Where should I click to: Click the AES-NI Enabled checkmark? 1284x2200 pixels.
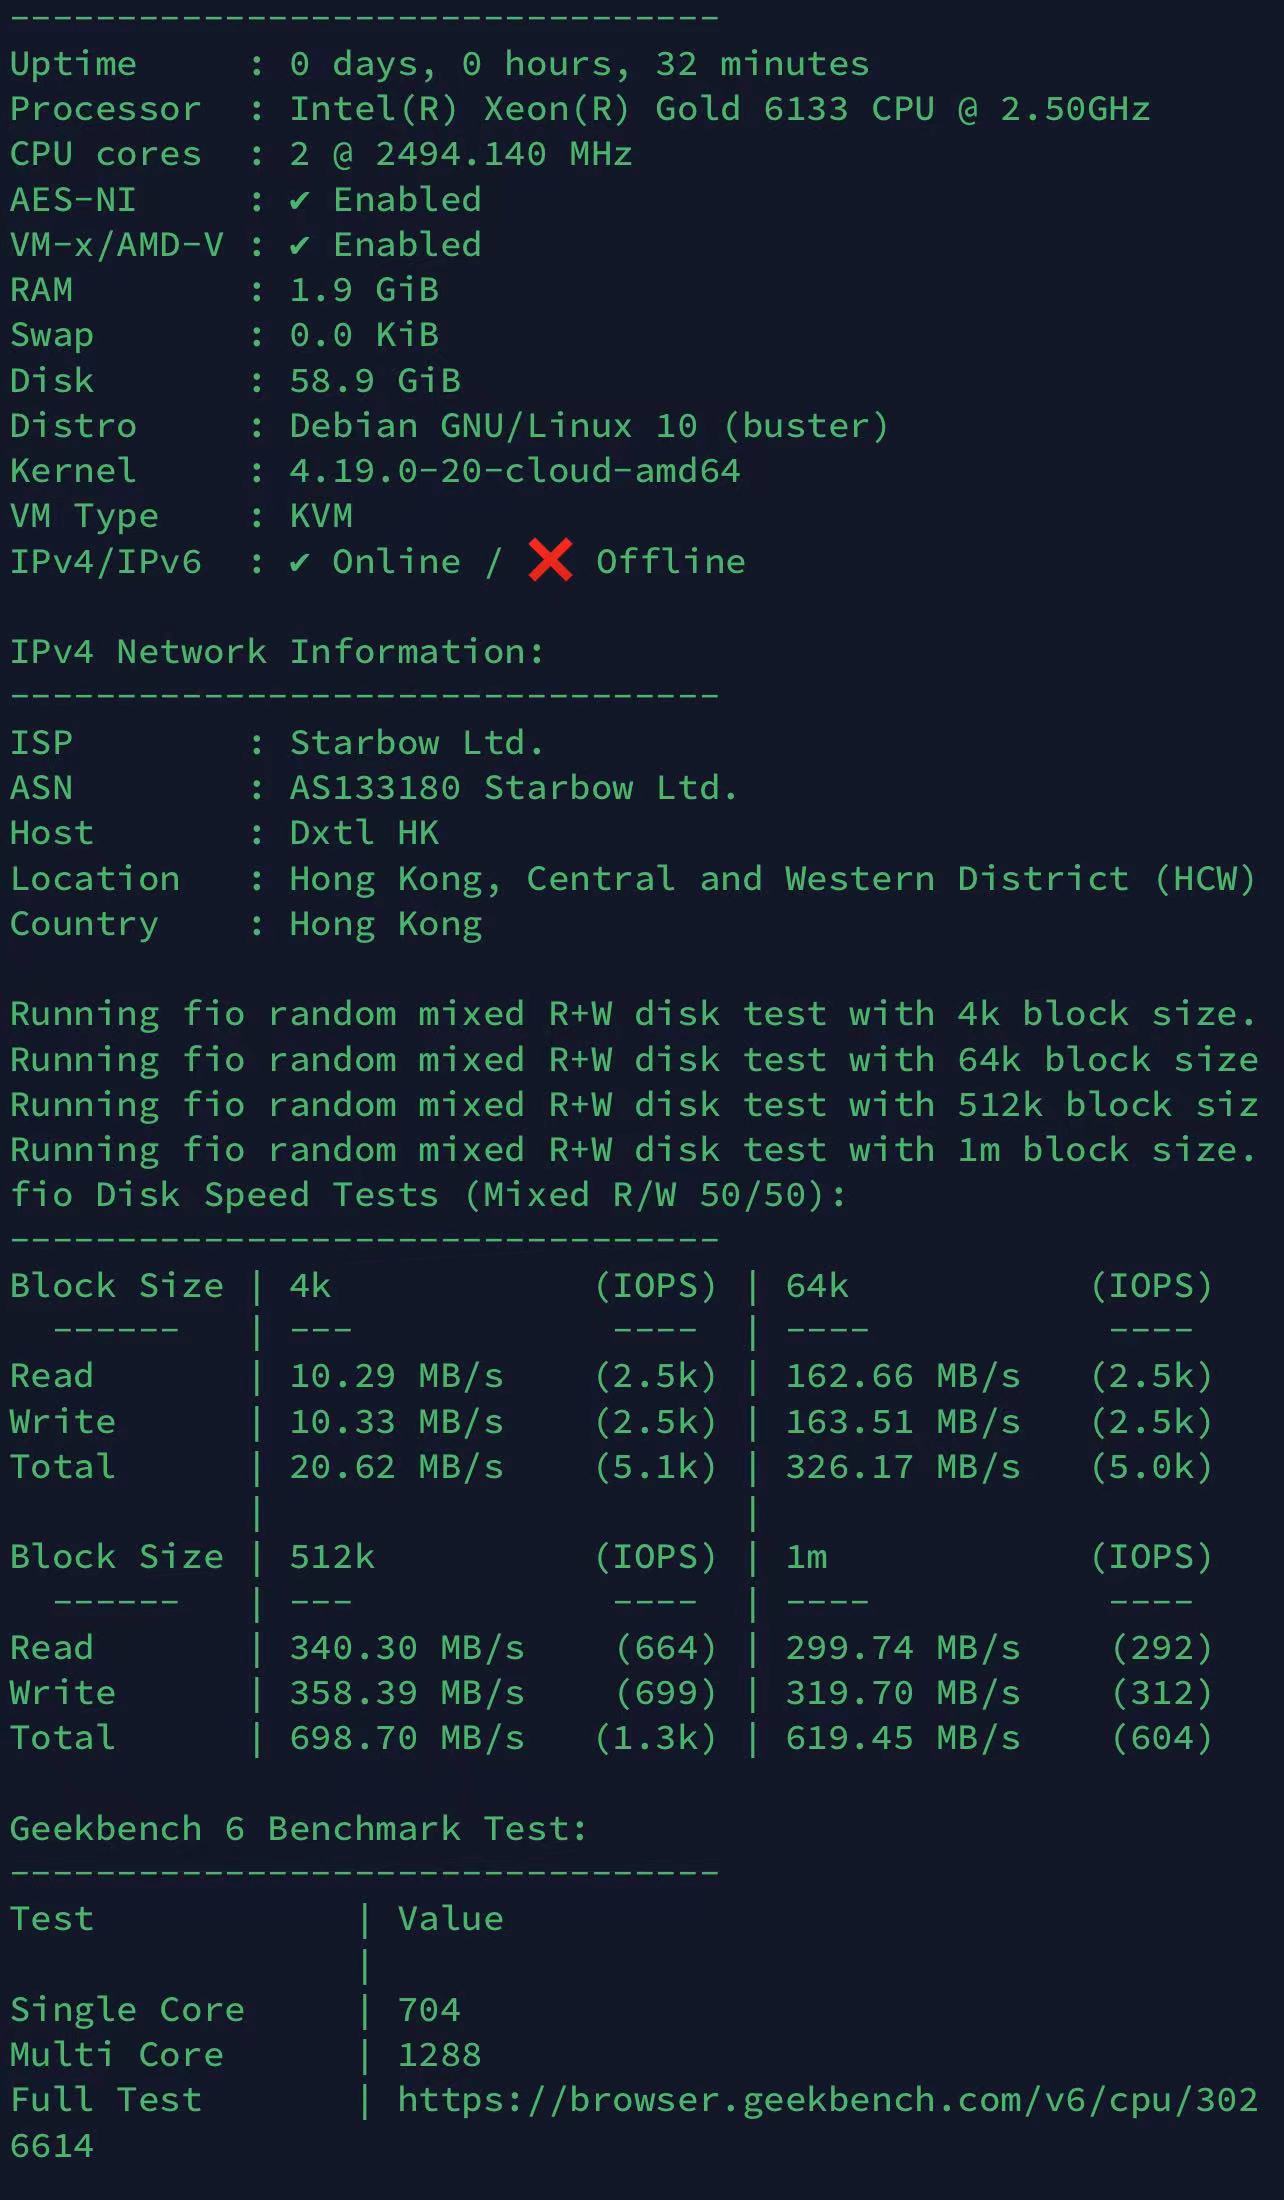(x=299, y=201)
